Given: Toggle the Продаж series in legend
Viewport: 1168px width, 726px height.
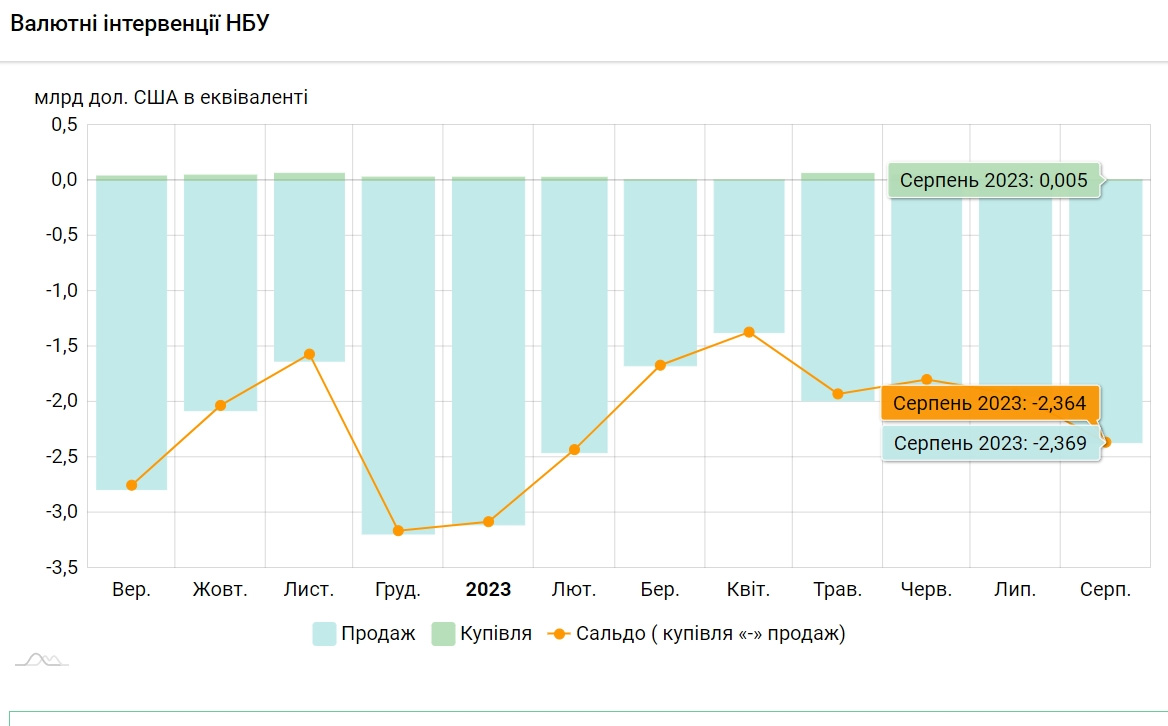Looking at the screenshot, I should pyautogui.click(x=377, y=633).
